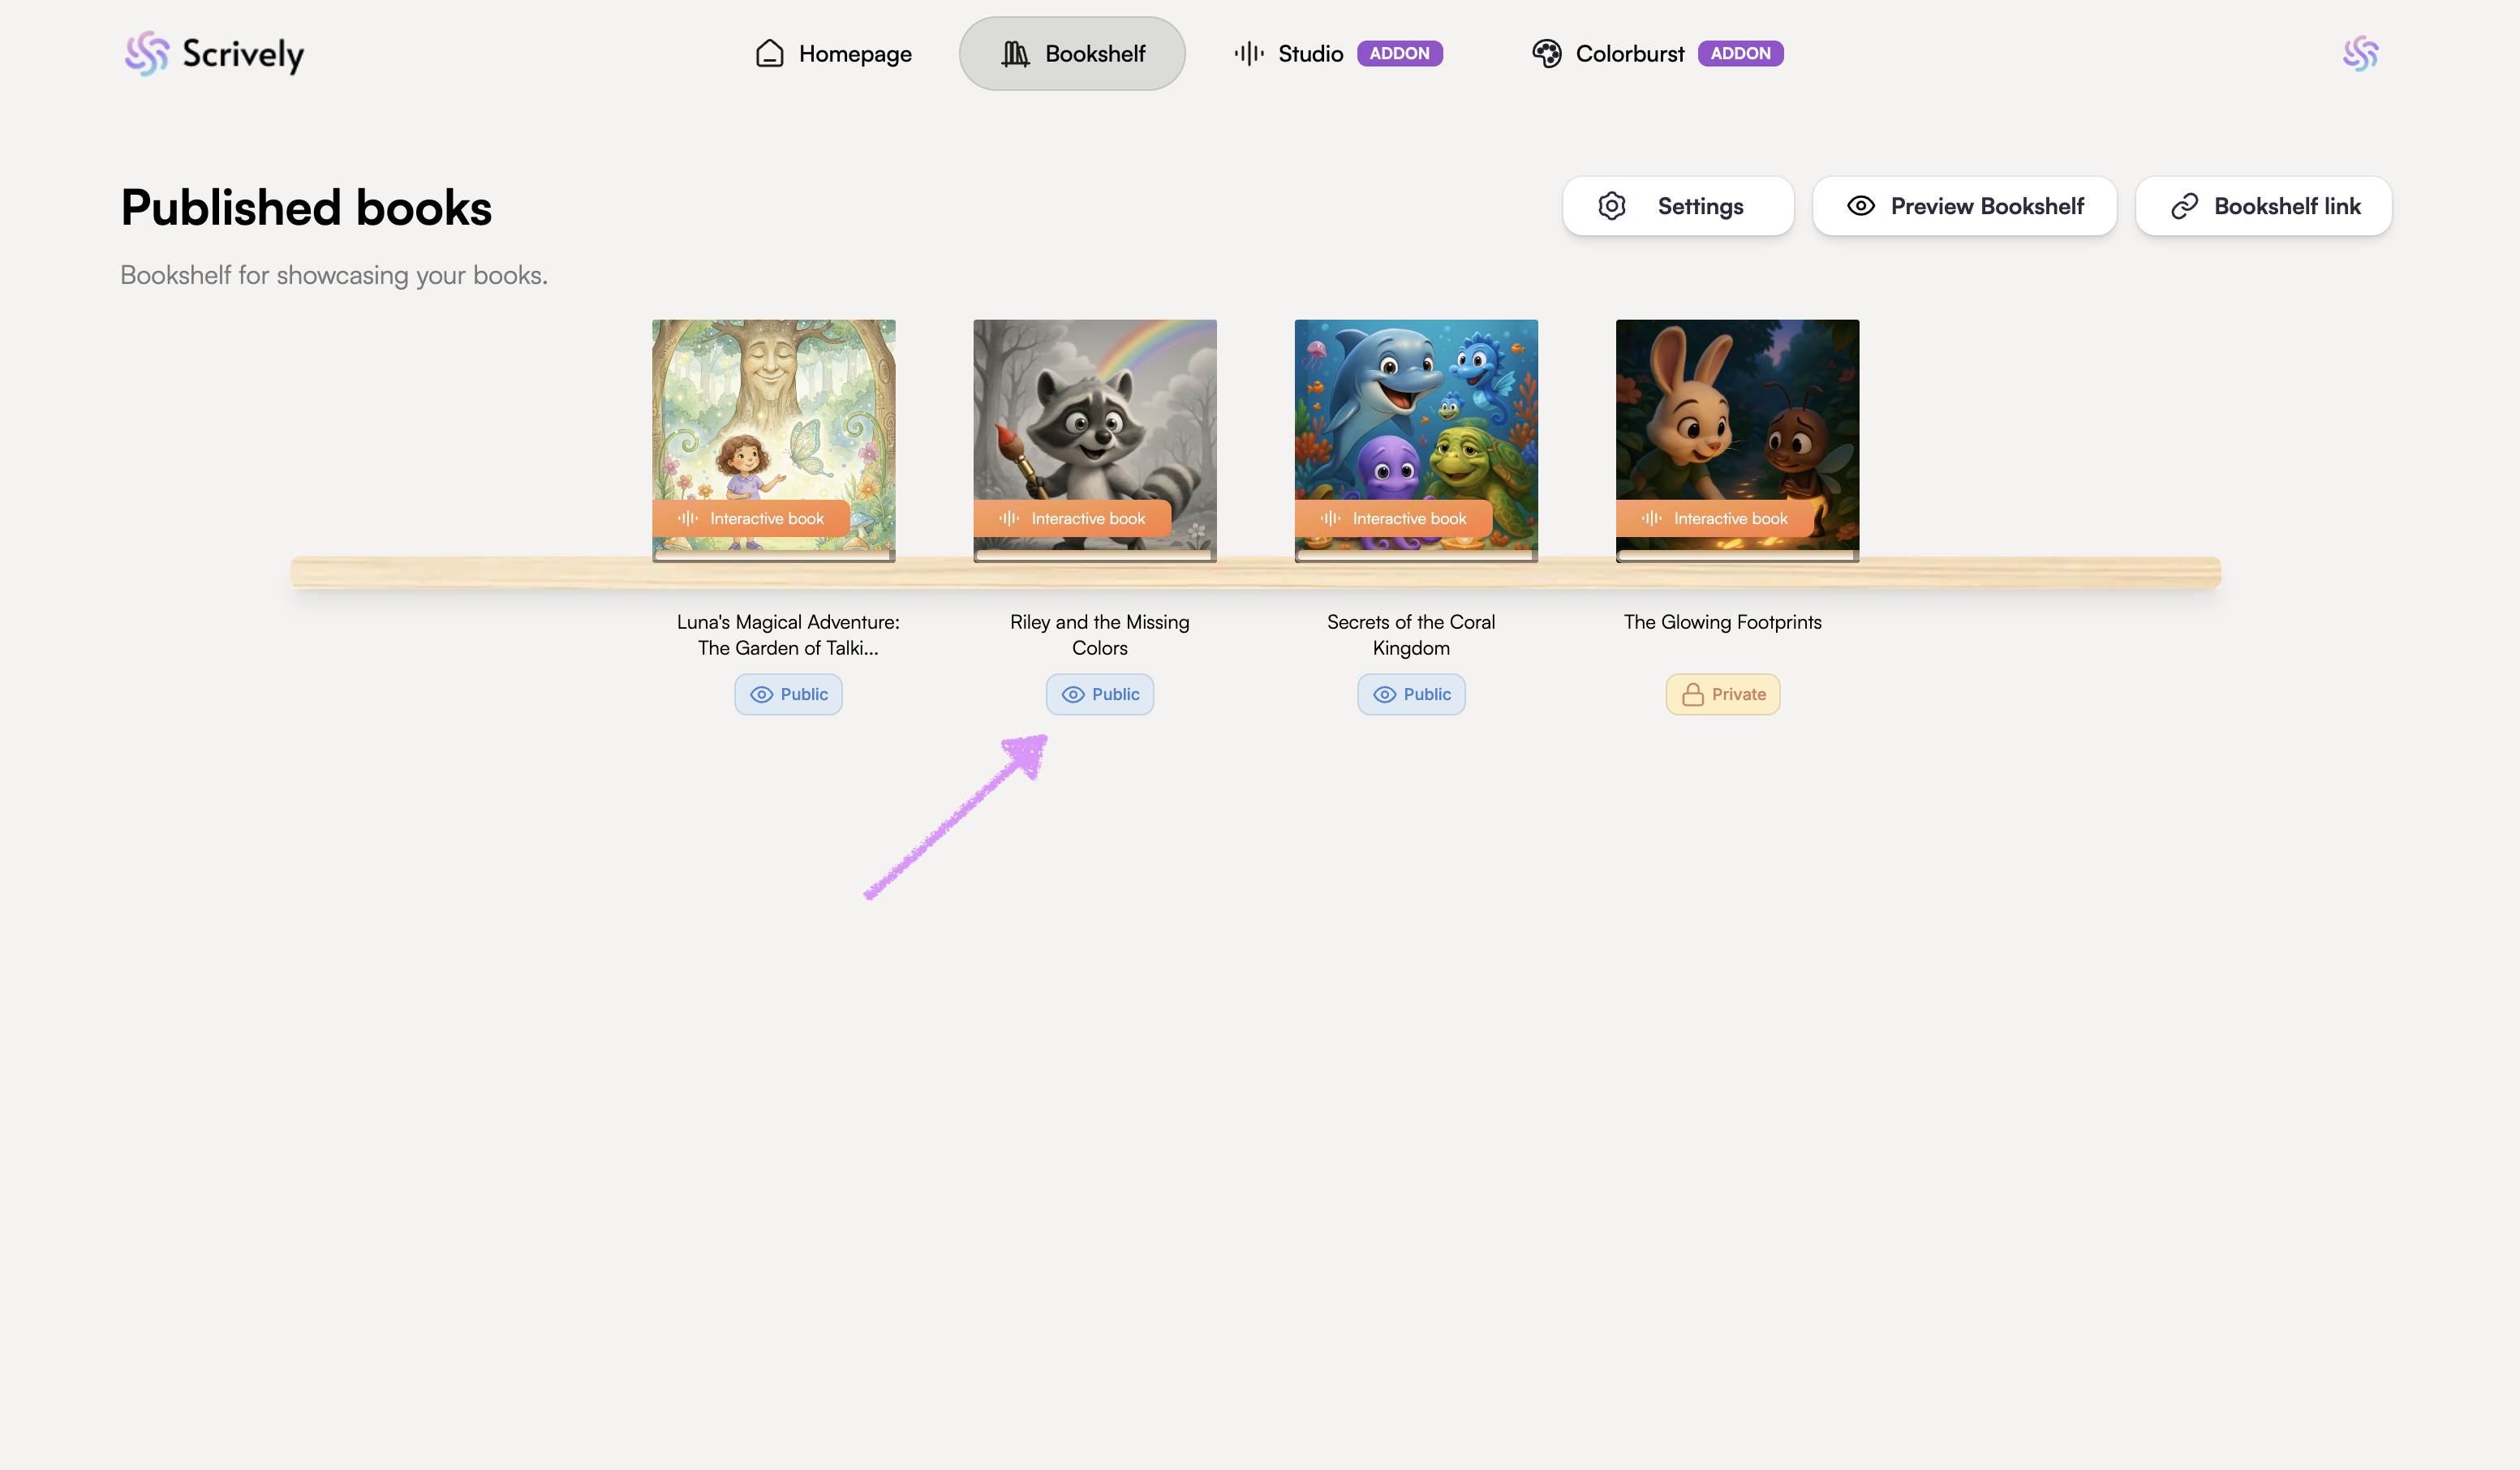Open the Secrets of the Coral Kingdom cover

1416,420
